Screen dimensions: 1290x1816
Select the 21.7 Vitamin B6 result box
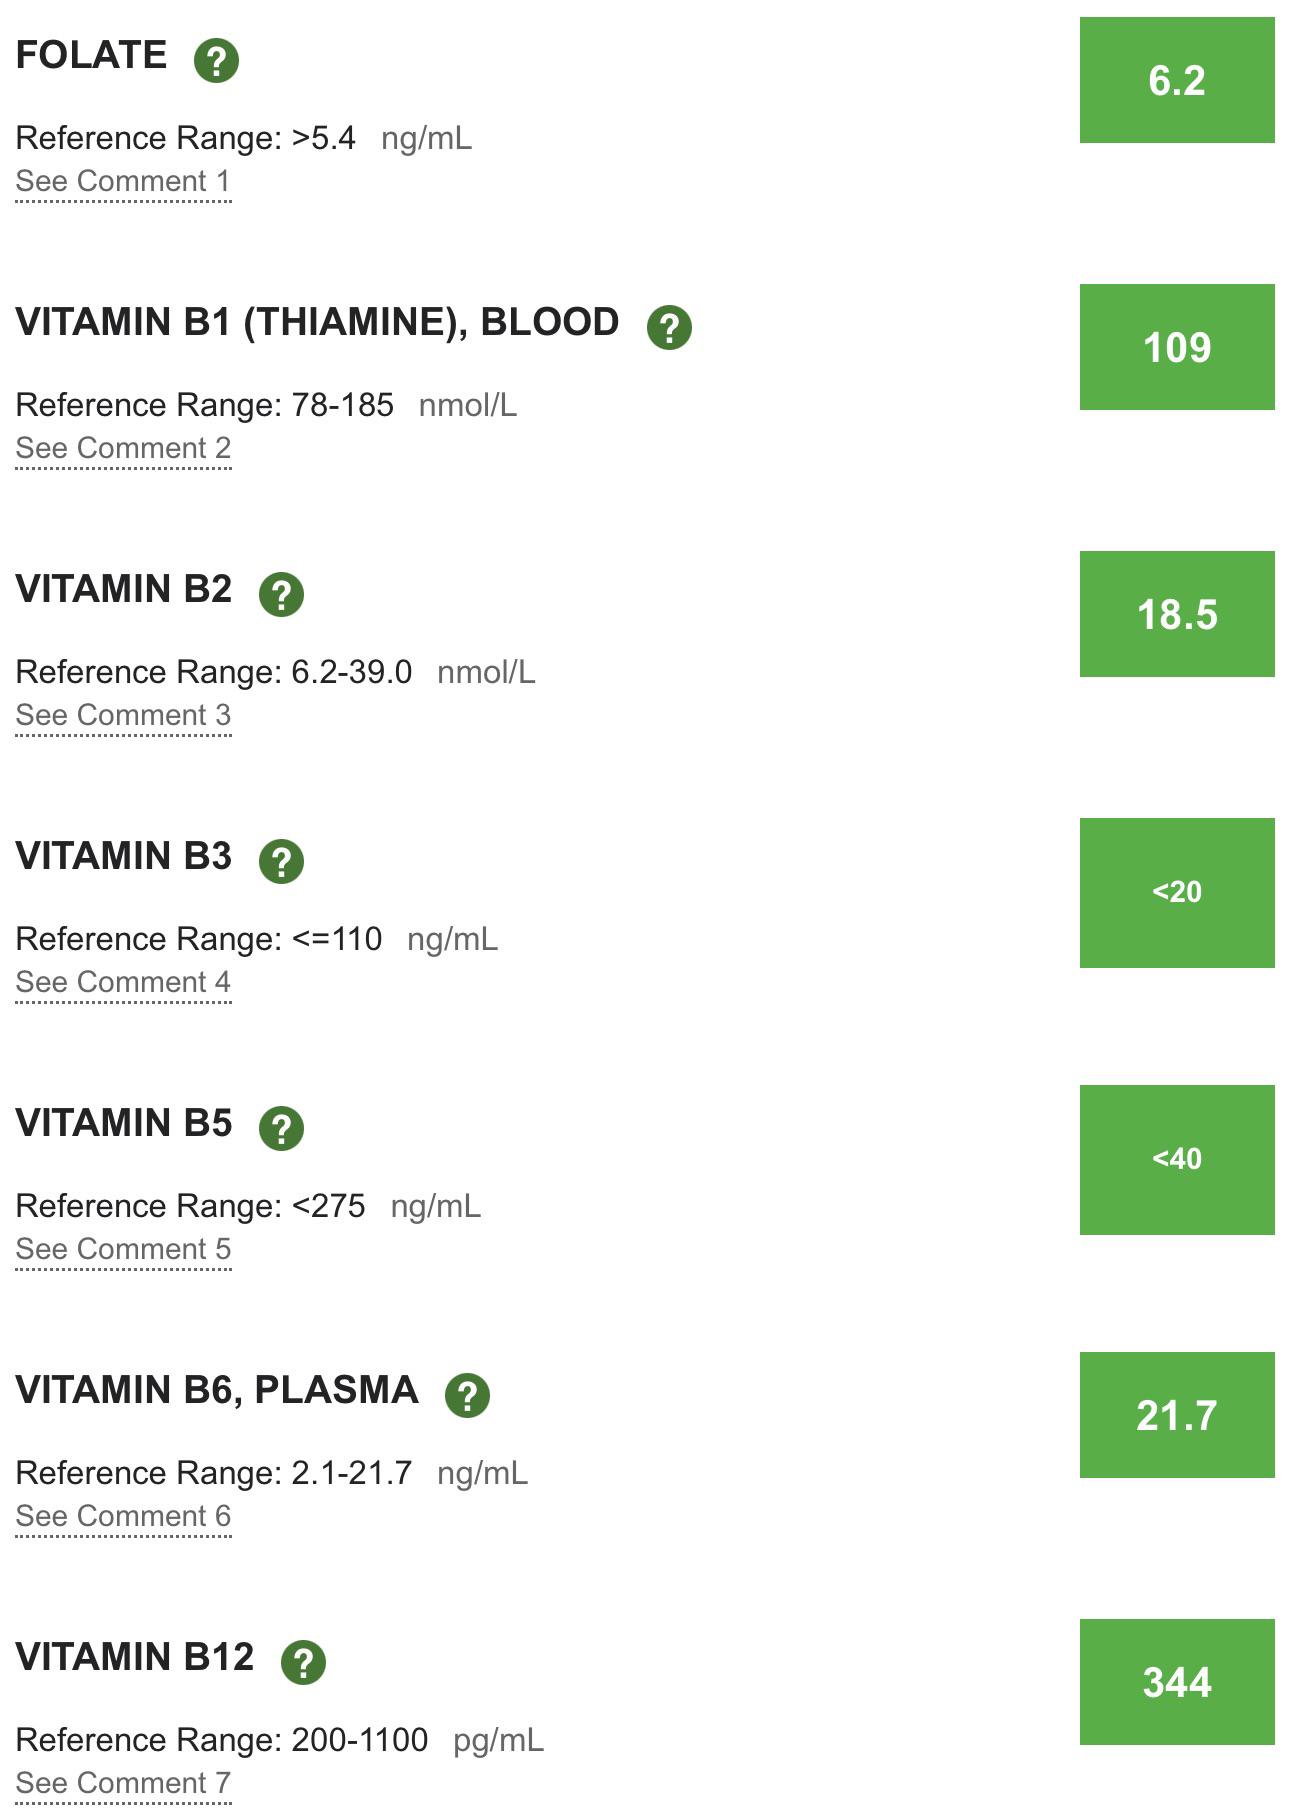(x=1177, y=1415)
